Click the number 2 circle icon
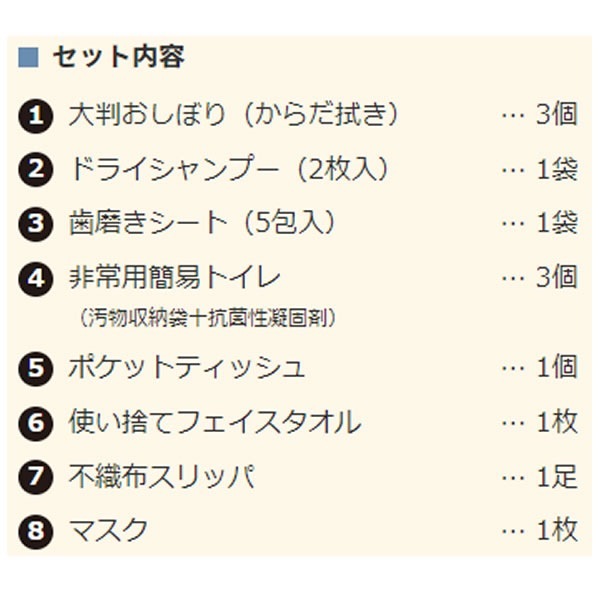 35,170
